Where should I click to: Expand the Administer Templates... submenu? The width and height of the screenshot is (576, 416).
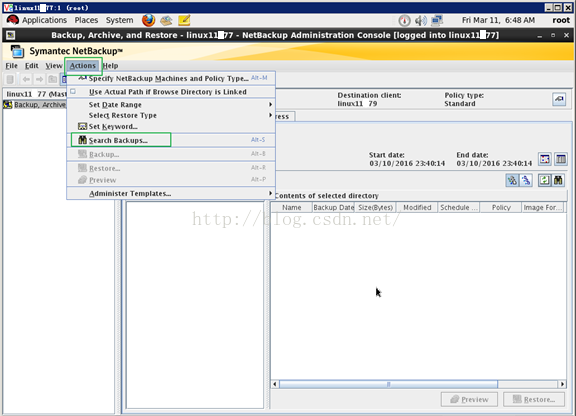[171, 193]
